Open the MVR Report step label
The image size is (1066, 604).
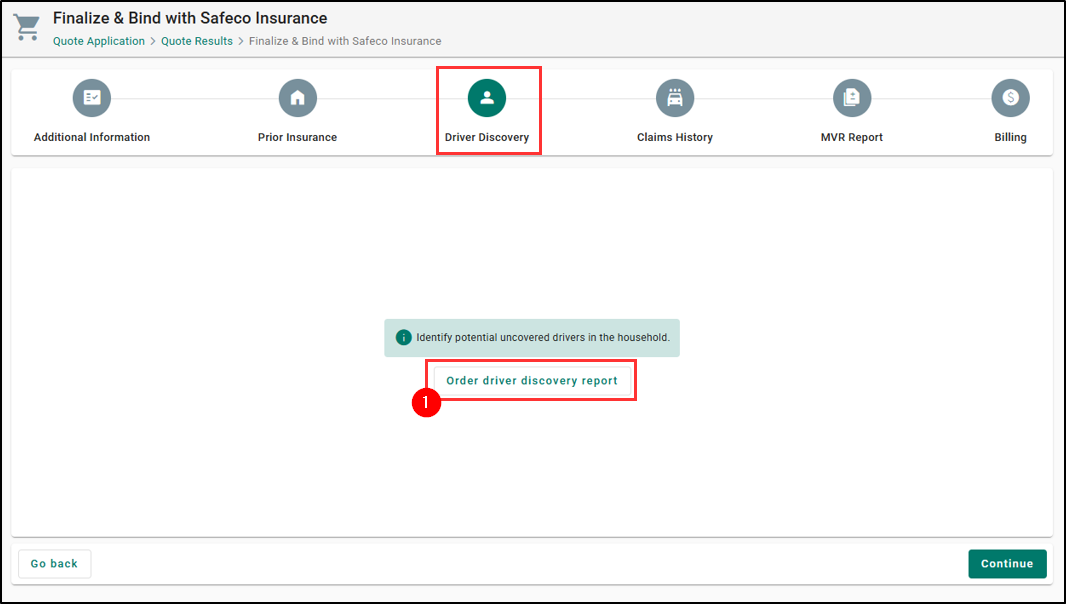point(852,137)
